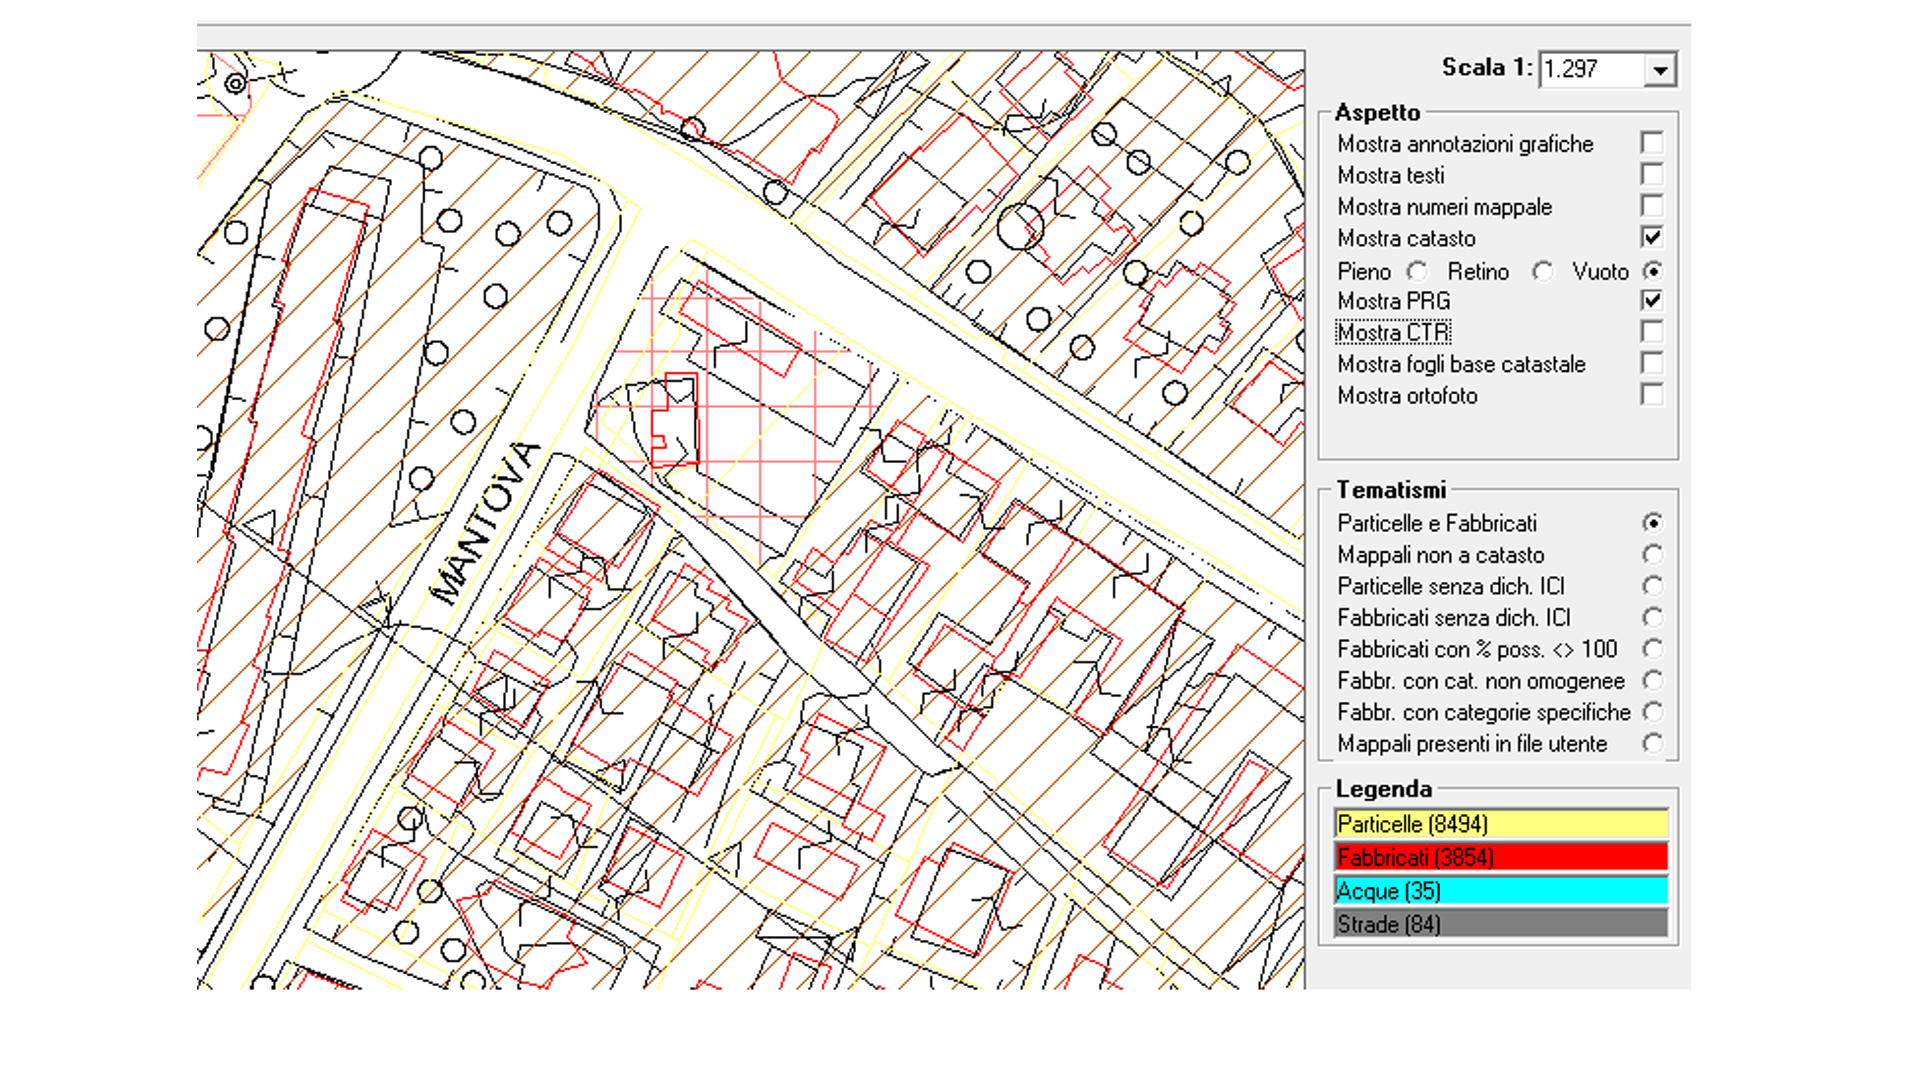Click the Aspetto group heading
This screenshot has height=1080, width=1920.
[x=1377, y=112]
